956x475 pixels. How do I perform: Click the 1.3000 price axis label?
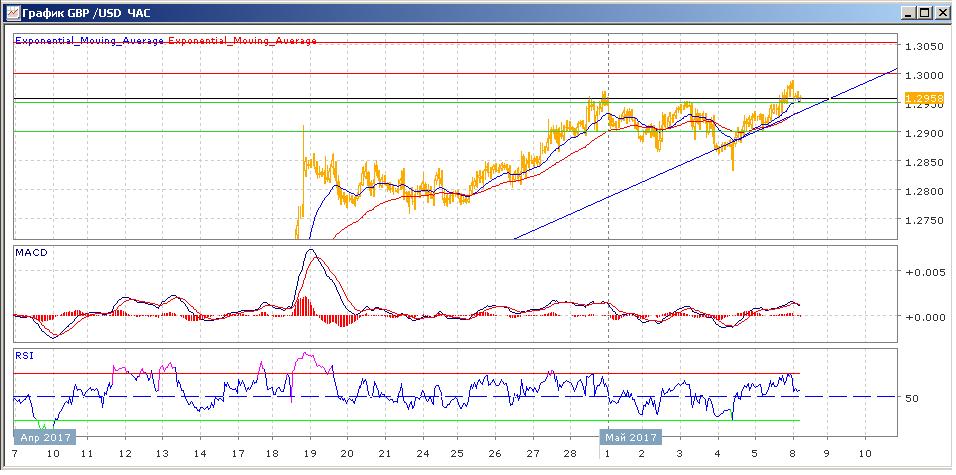point(926,76)
